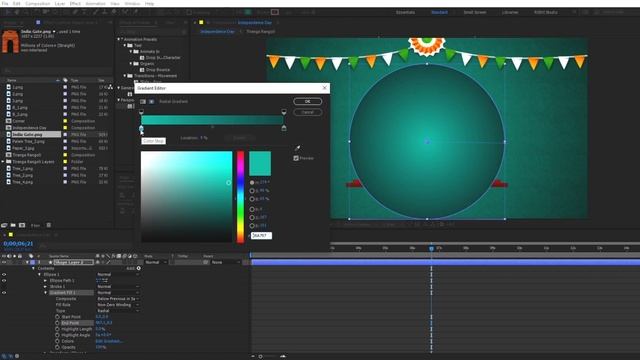Image resolution: width=640 pixels, height=360 pixels.
Task: Expand Tiranga Rangoli Layers folder in Project
Action: click(3, 162)
